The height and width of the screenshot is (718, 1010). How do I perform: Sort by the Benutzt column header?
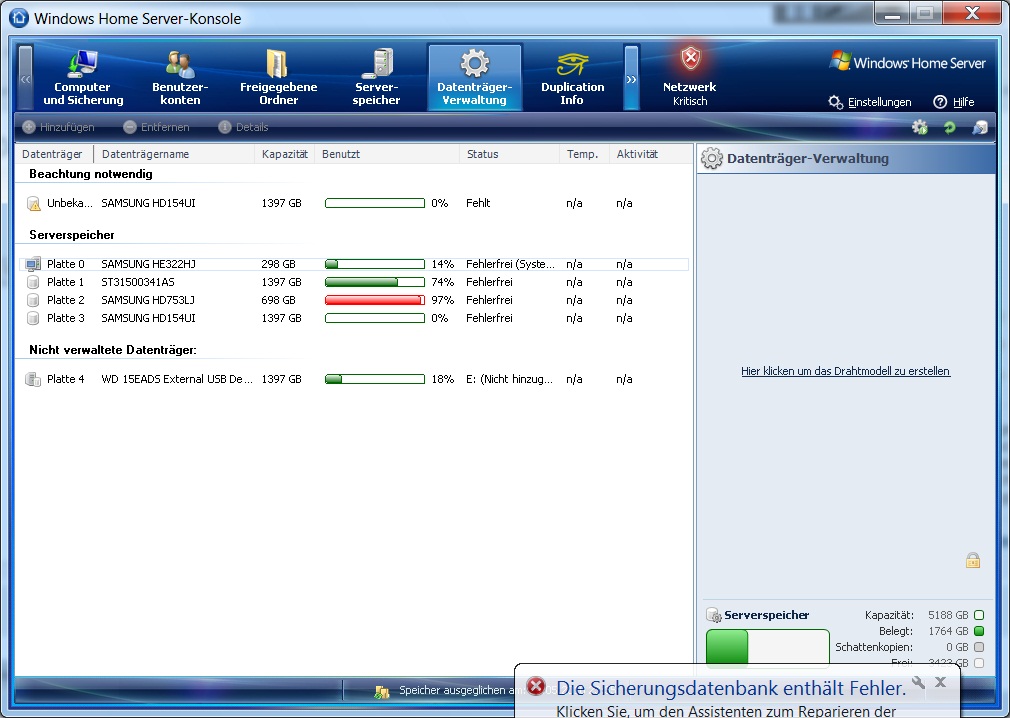(x=386, y=154)
